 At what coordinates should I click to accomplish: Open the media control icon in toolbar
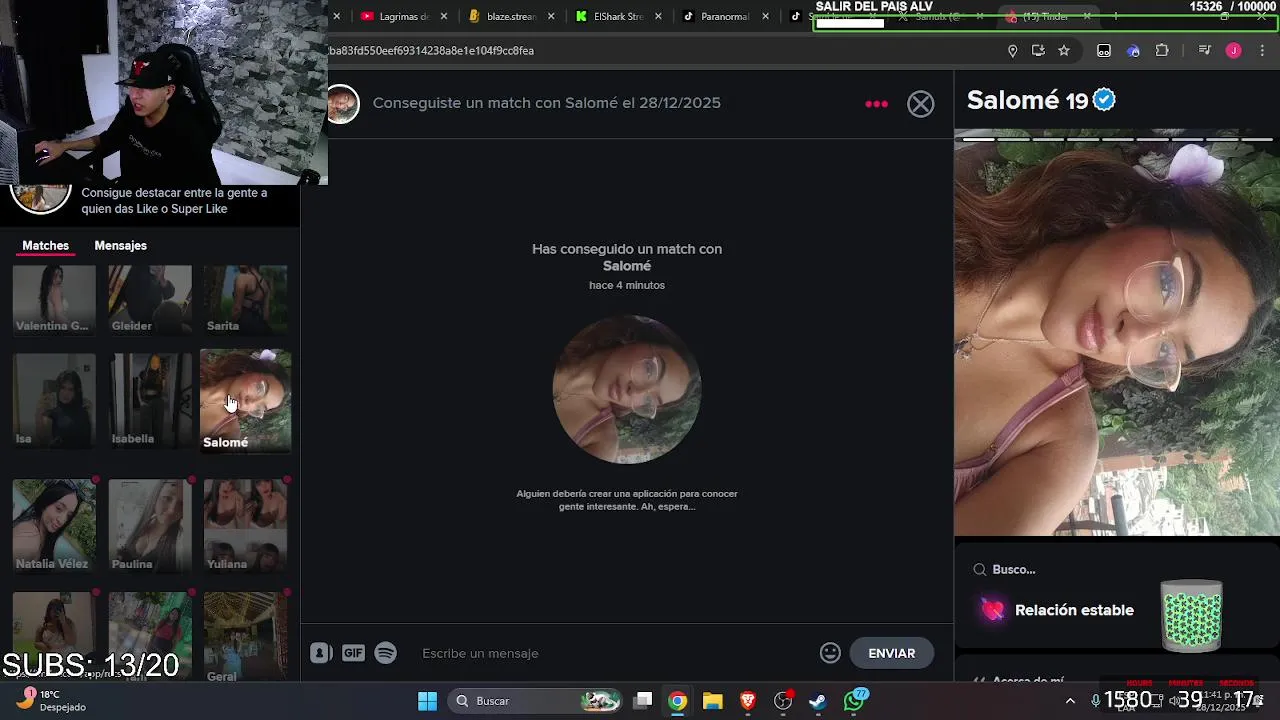tap(1205, 51)
